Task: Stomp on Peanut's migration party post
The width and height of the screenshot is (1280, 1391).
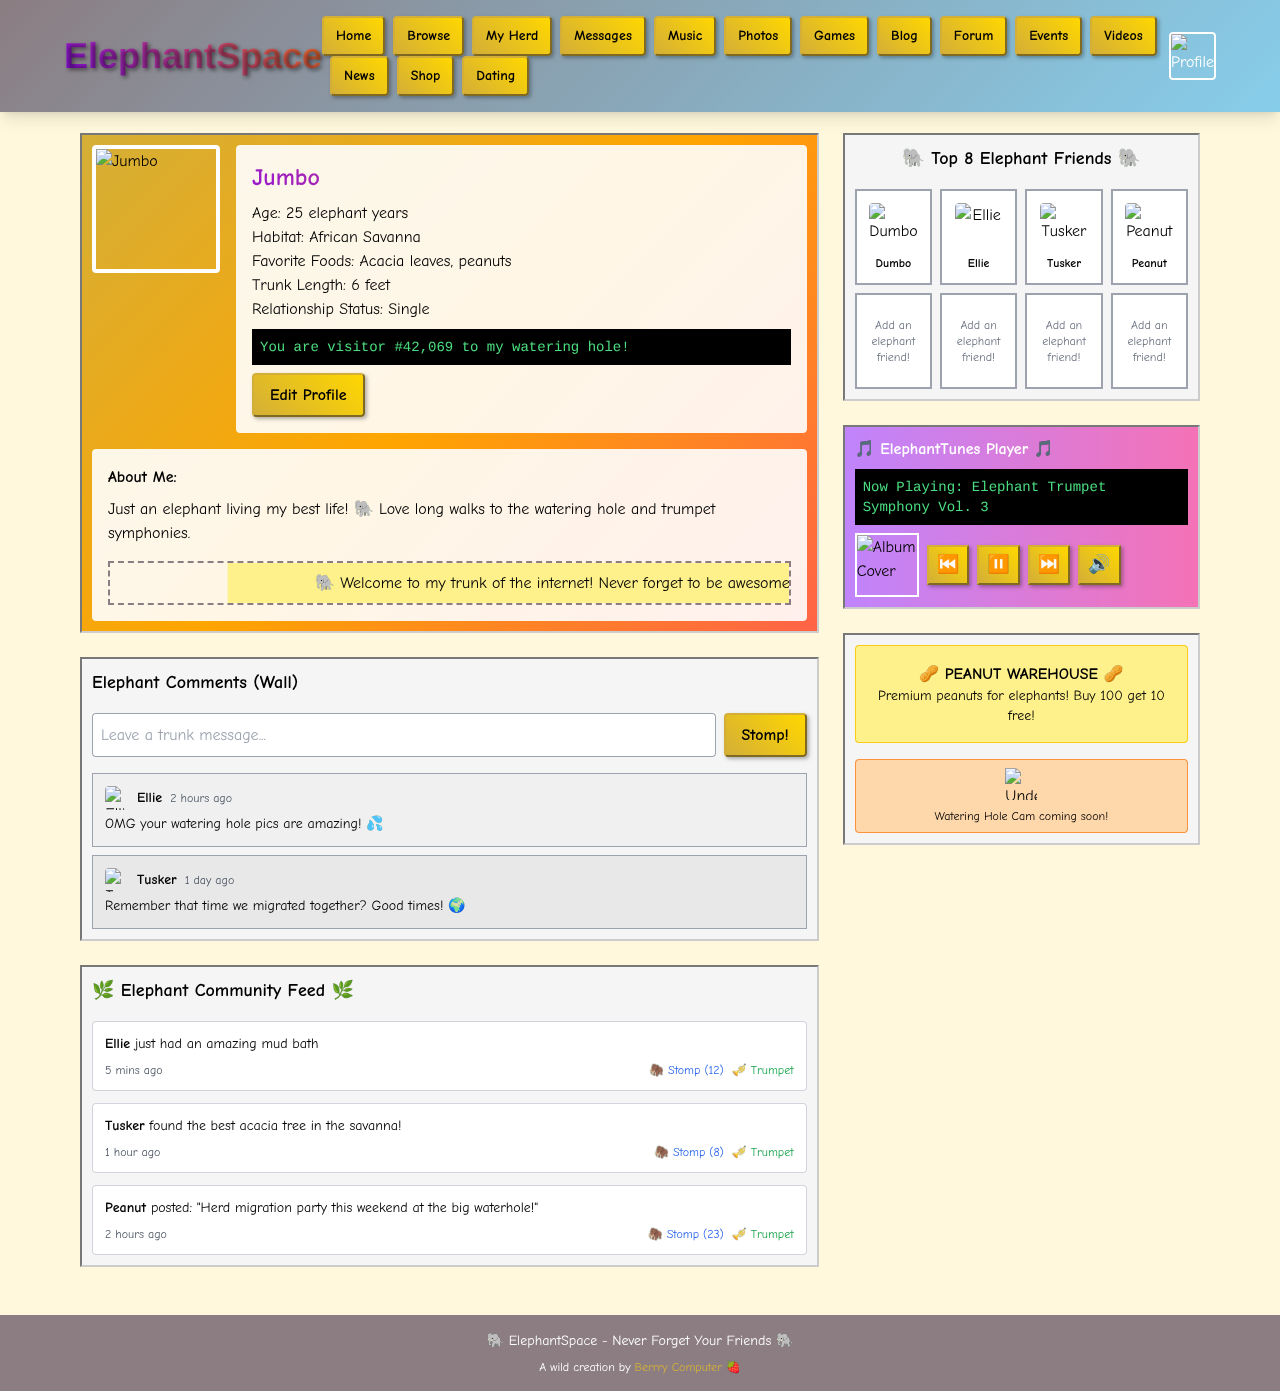Action: click(685, 1234)
